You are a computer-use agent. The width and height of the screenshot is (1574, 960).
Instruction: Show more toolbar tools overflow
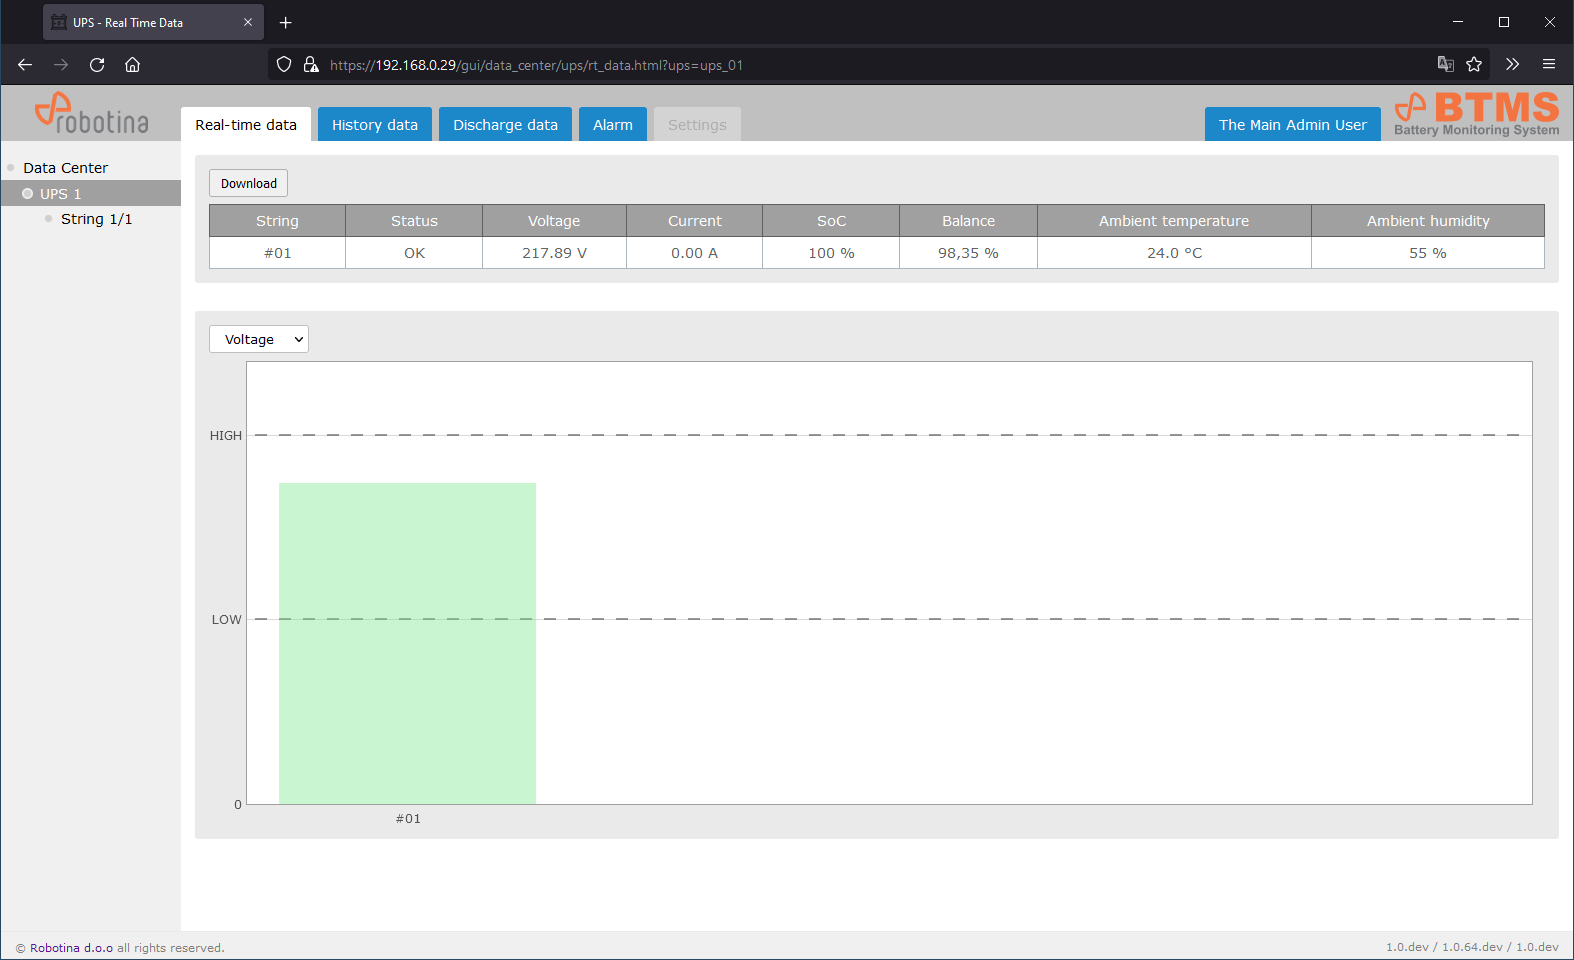tap(1512, 65)
